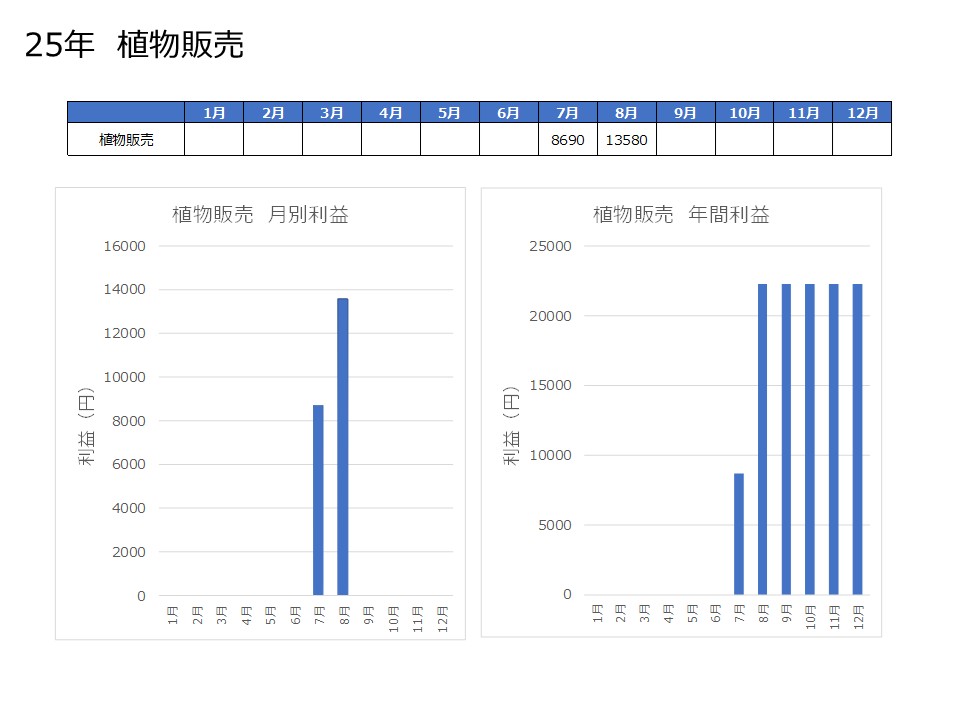Click the 5月 table header cell
This screenshot has height=720, width=960.
tap(449, 113)
